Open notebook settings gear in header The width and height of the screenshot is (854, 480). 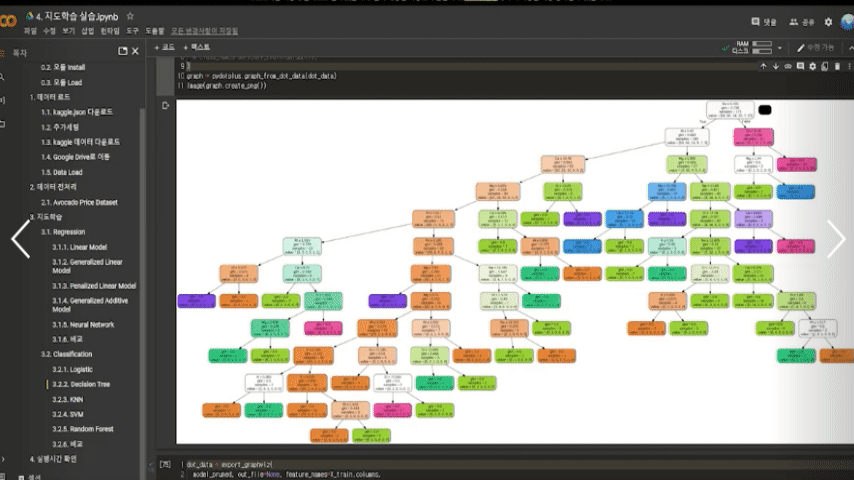click(x=827, y=21)
